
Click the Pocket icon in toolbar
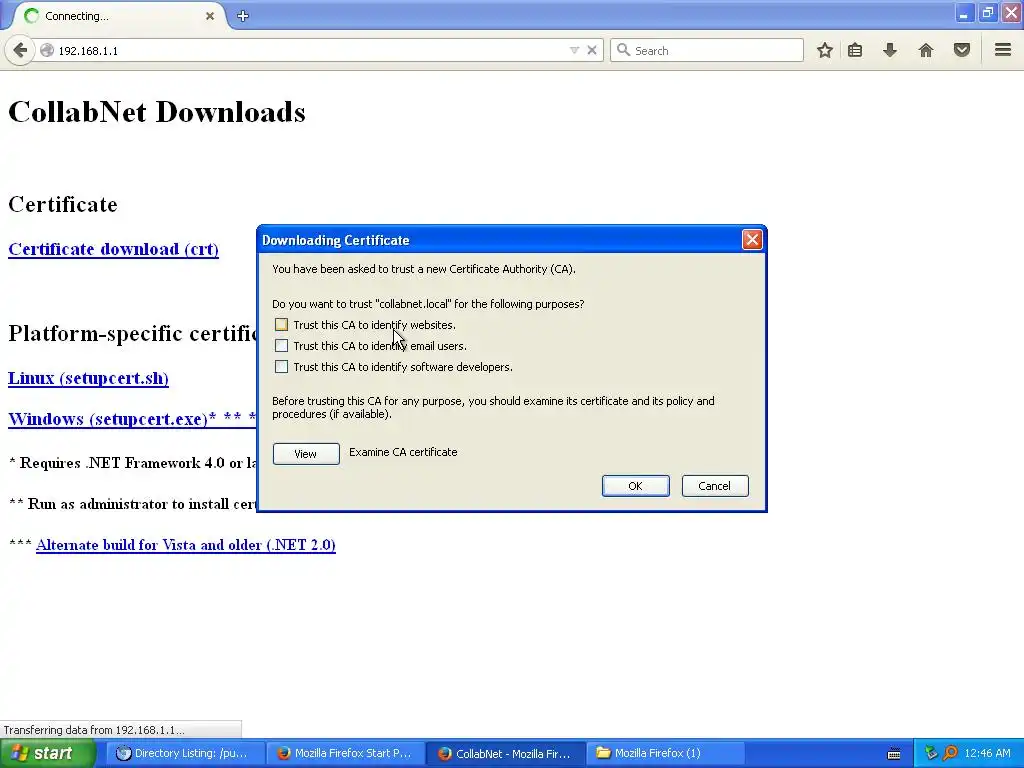tap(961, 50)
